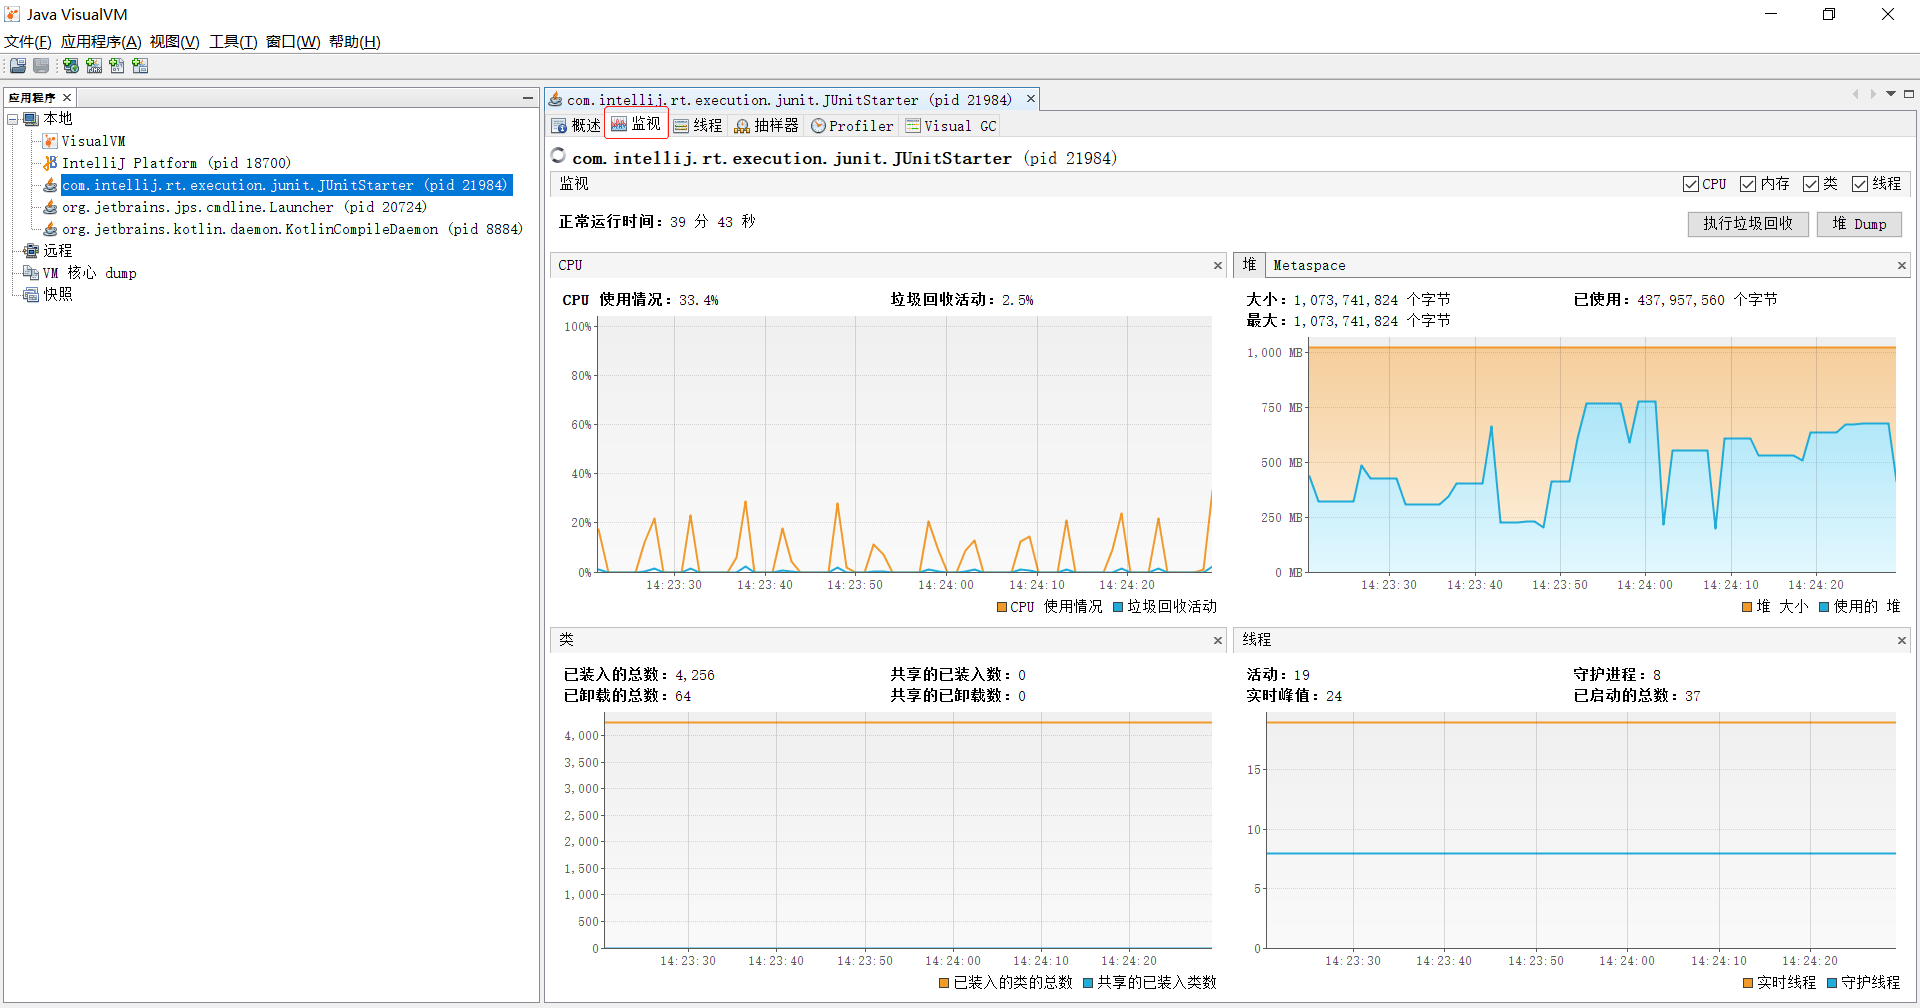The width and height of the screenshot is (1920, 1008).
Task: Select IntelliJ Platform (pid 18700)
Action: click(x=176, y=163)
